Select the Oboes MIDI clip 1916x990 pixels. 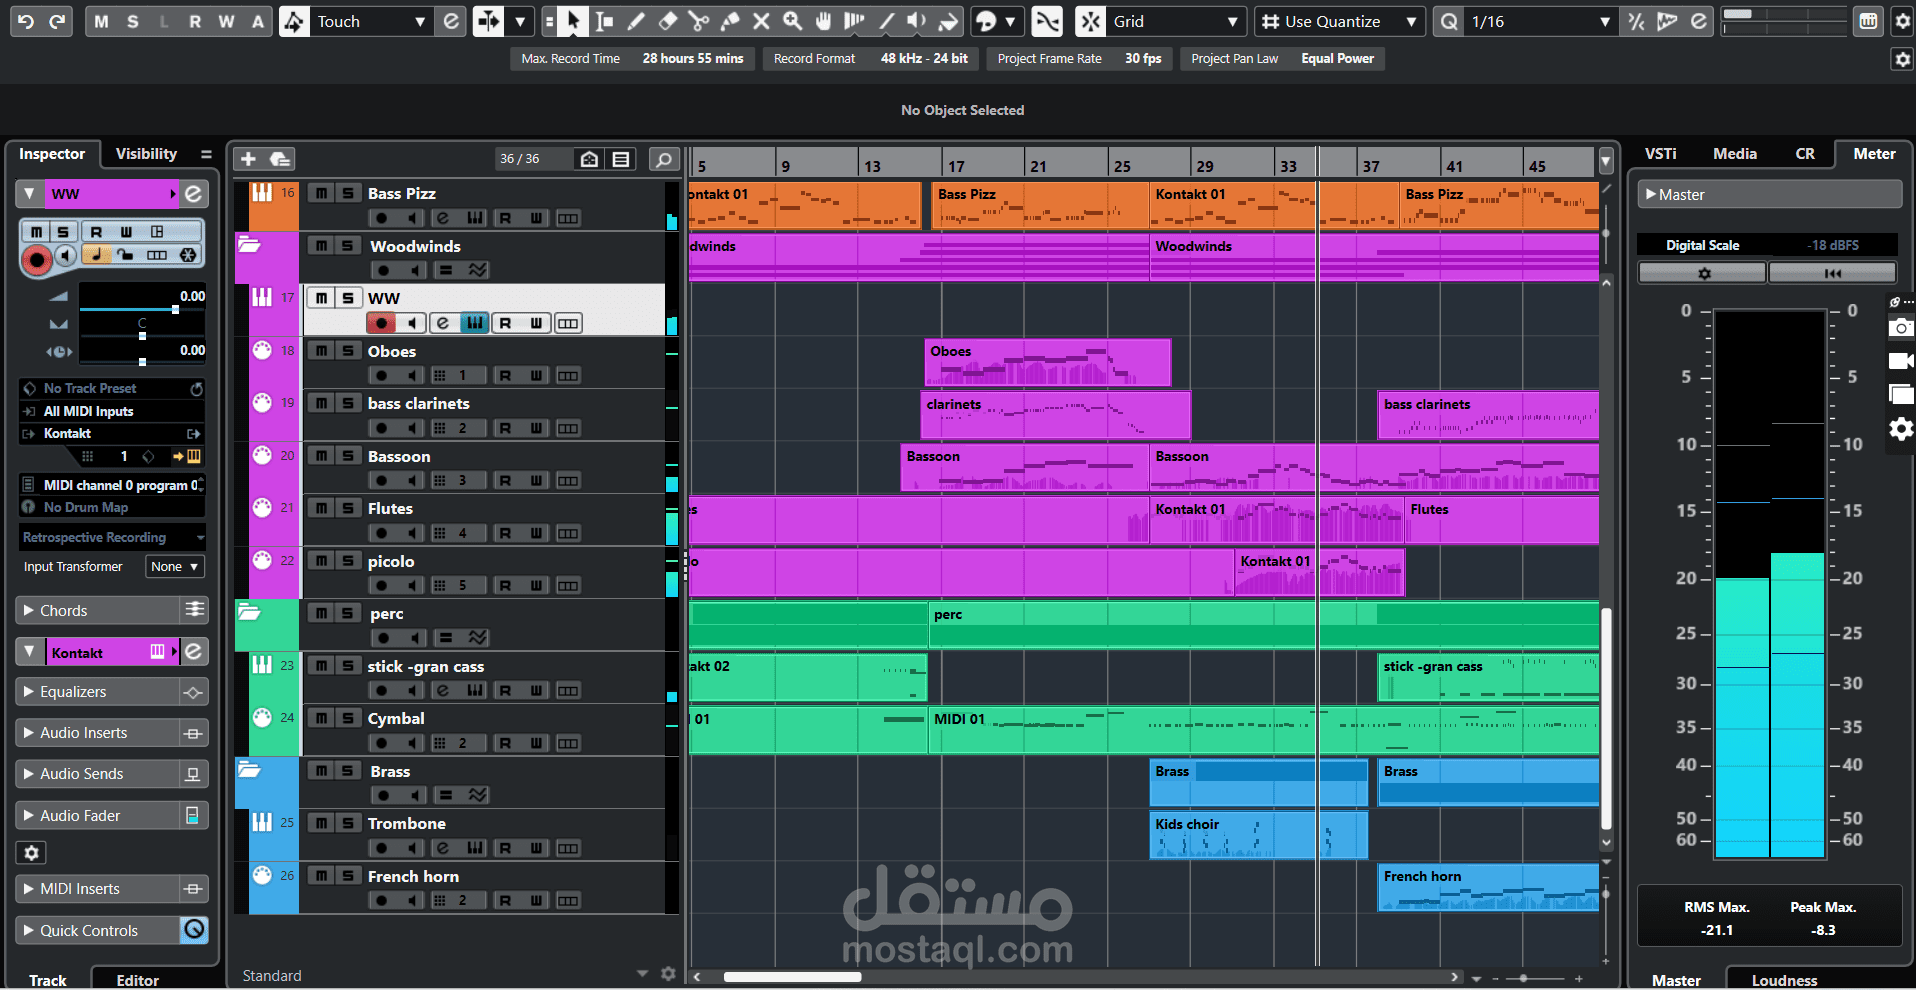1047,362
